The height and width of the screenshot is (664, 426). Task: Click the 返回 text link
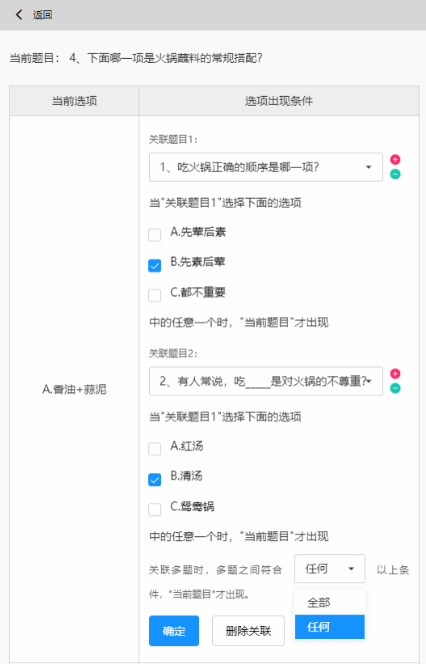click(x=42, y=15)
